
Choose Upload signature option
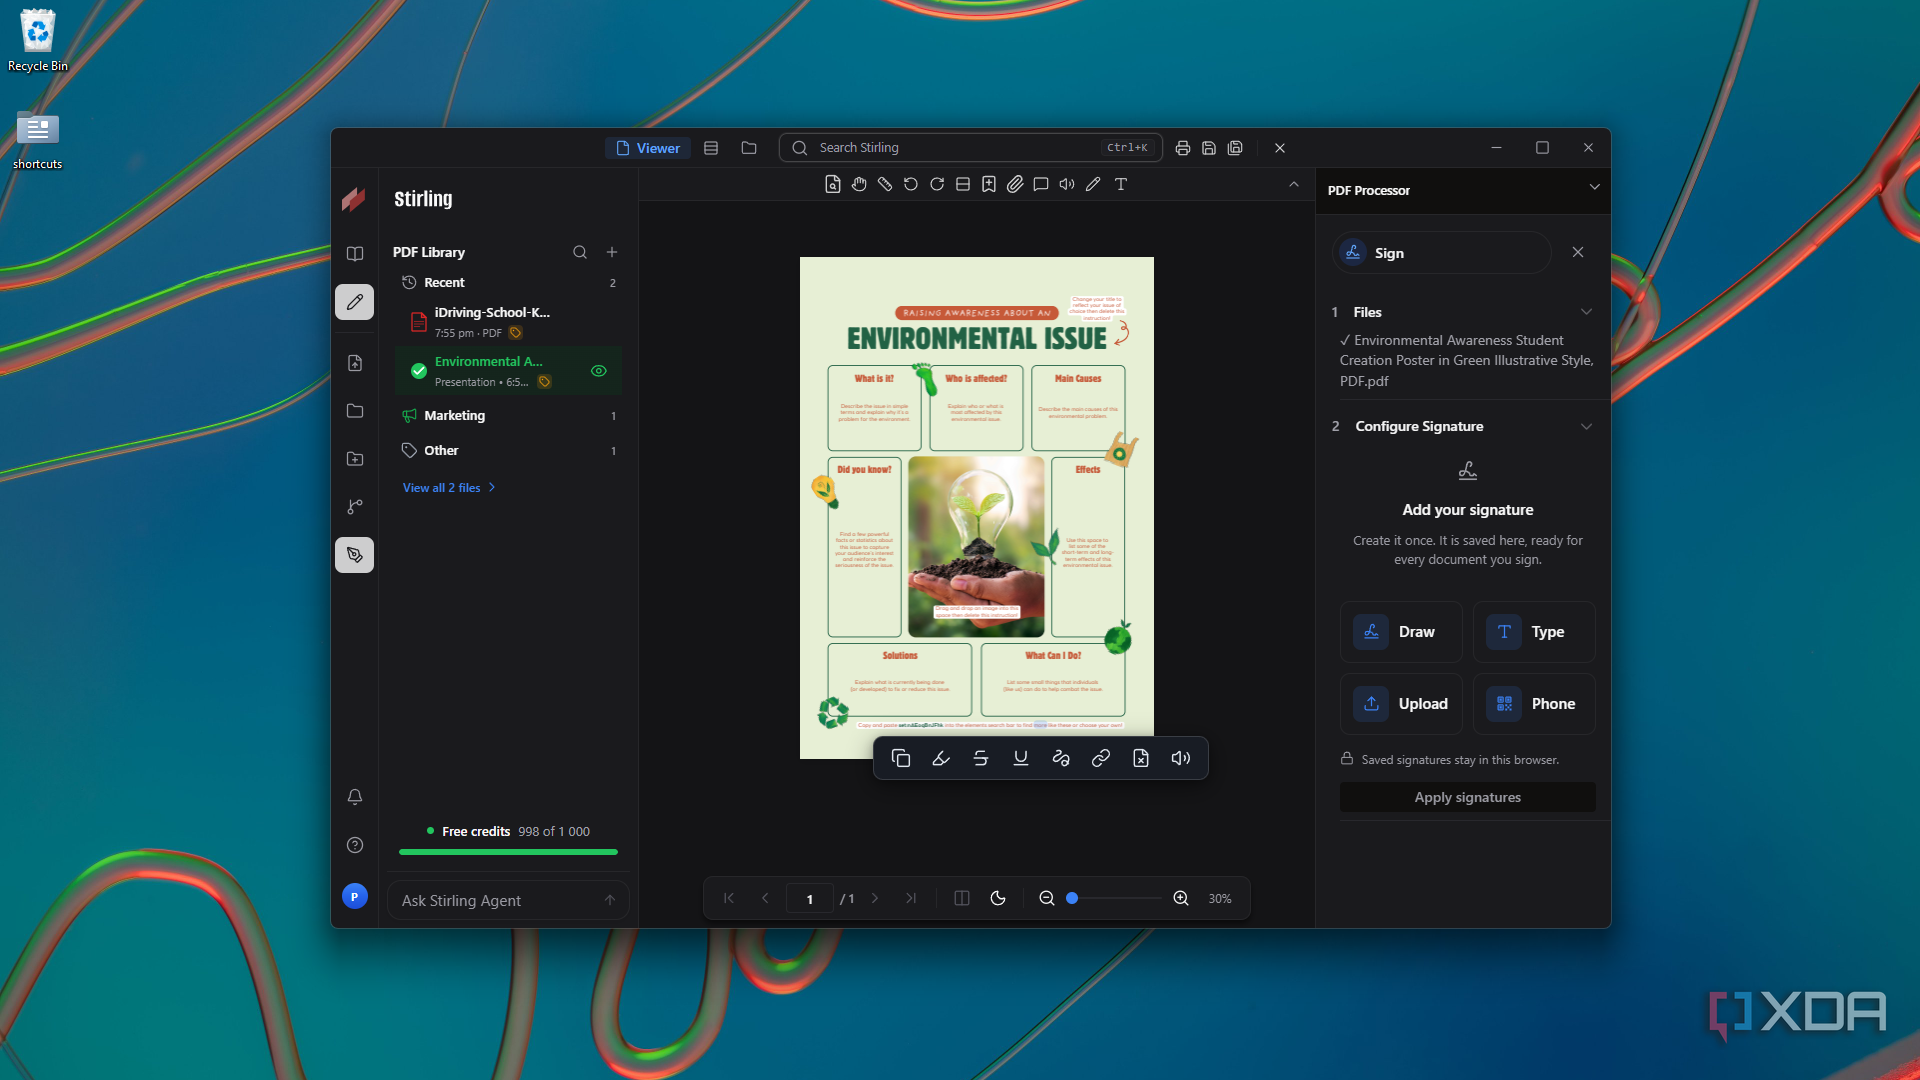1401,704
